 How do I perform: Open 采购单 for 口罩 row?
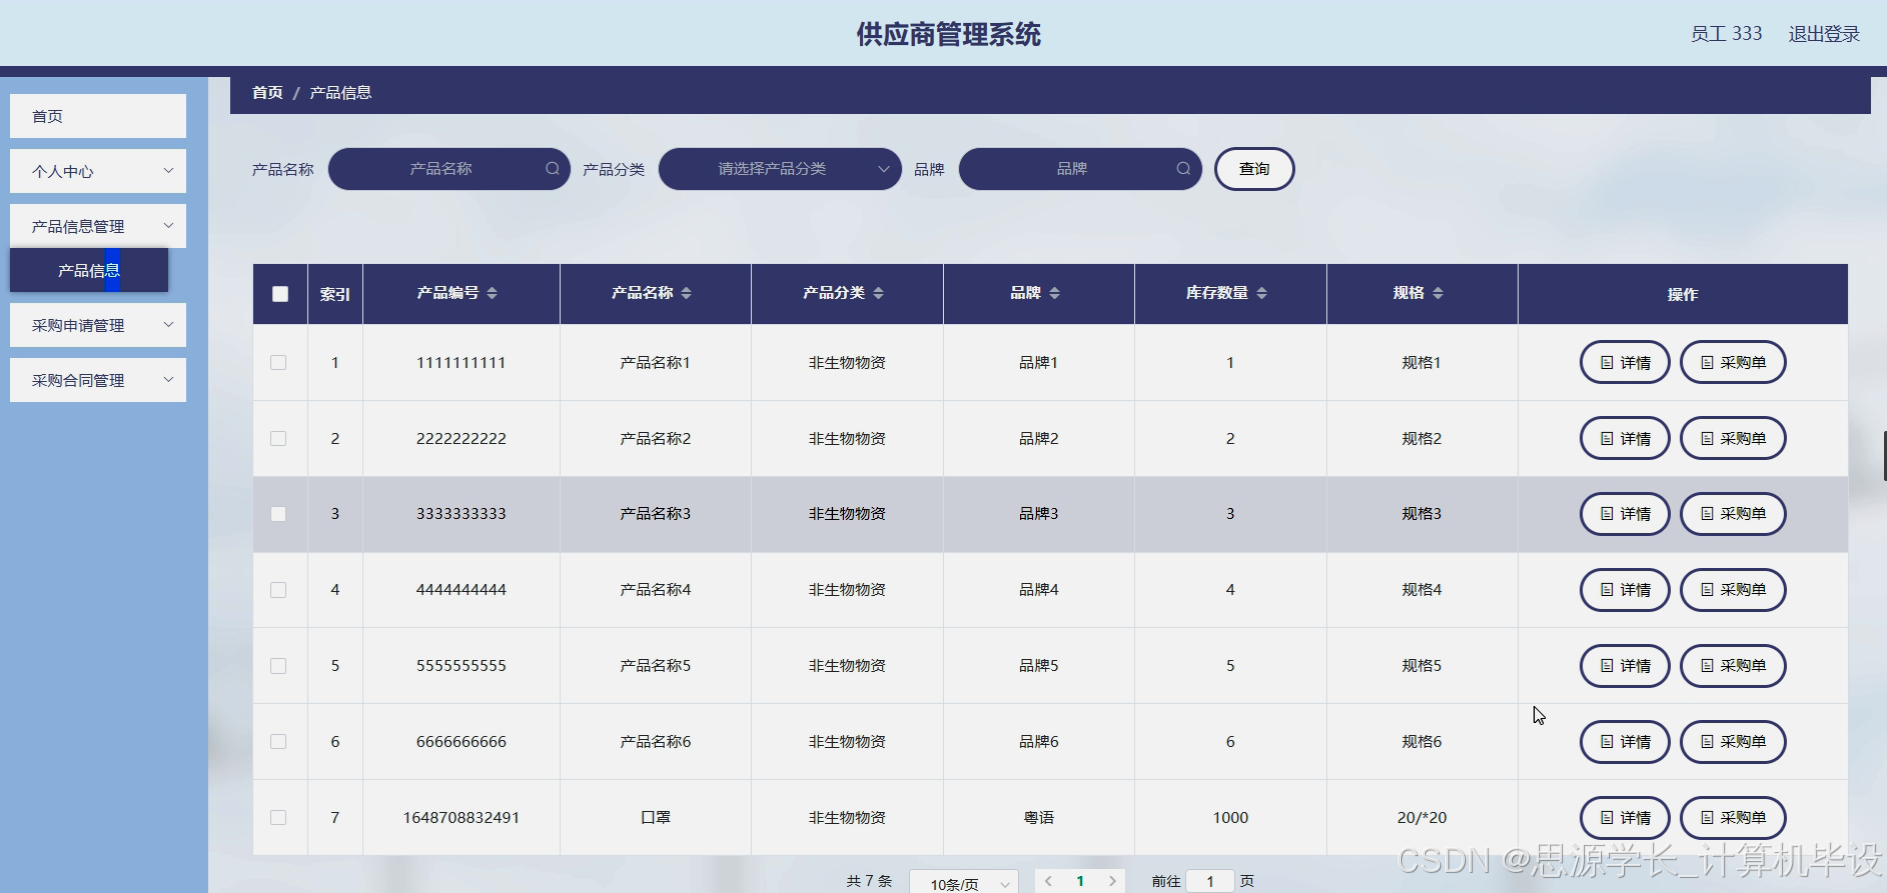(1733, 818)
